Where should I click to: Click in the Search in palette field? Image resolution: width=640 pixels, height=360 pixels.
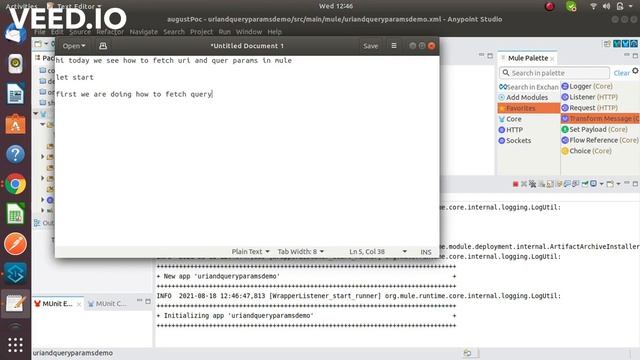click(x=554, y=73)
